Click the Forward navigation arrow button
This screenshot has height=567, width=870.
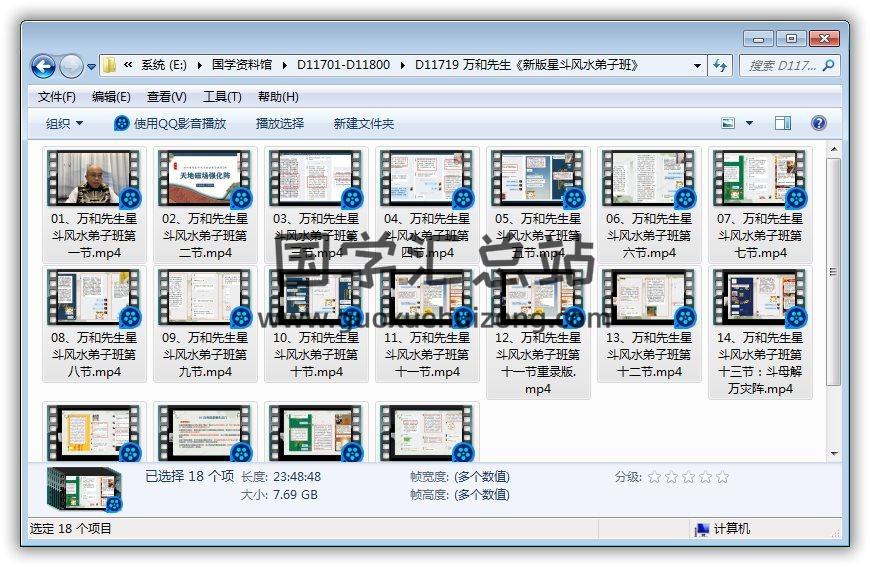[x=71, y=67]
